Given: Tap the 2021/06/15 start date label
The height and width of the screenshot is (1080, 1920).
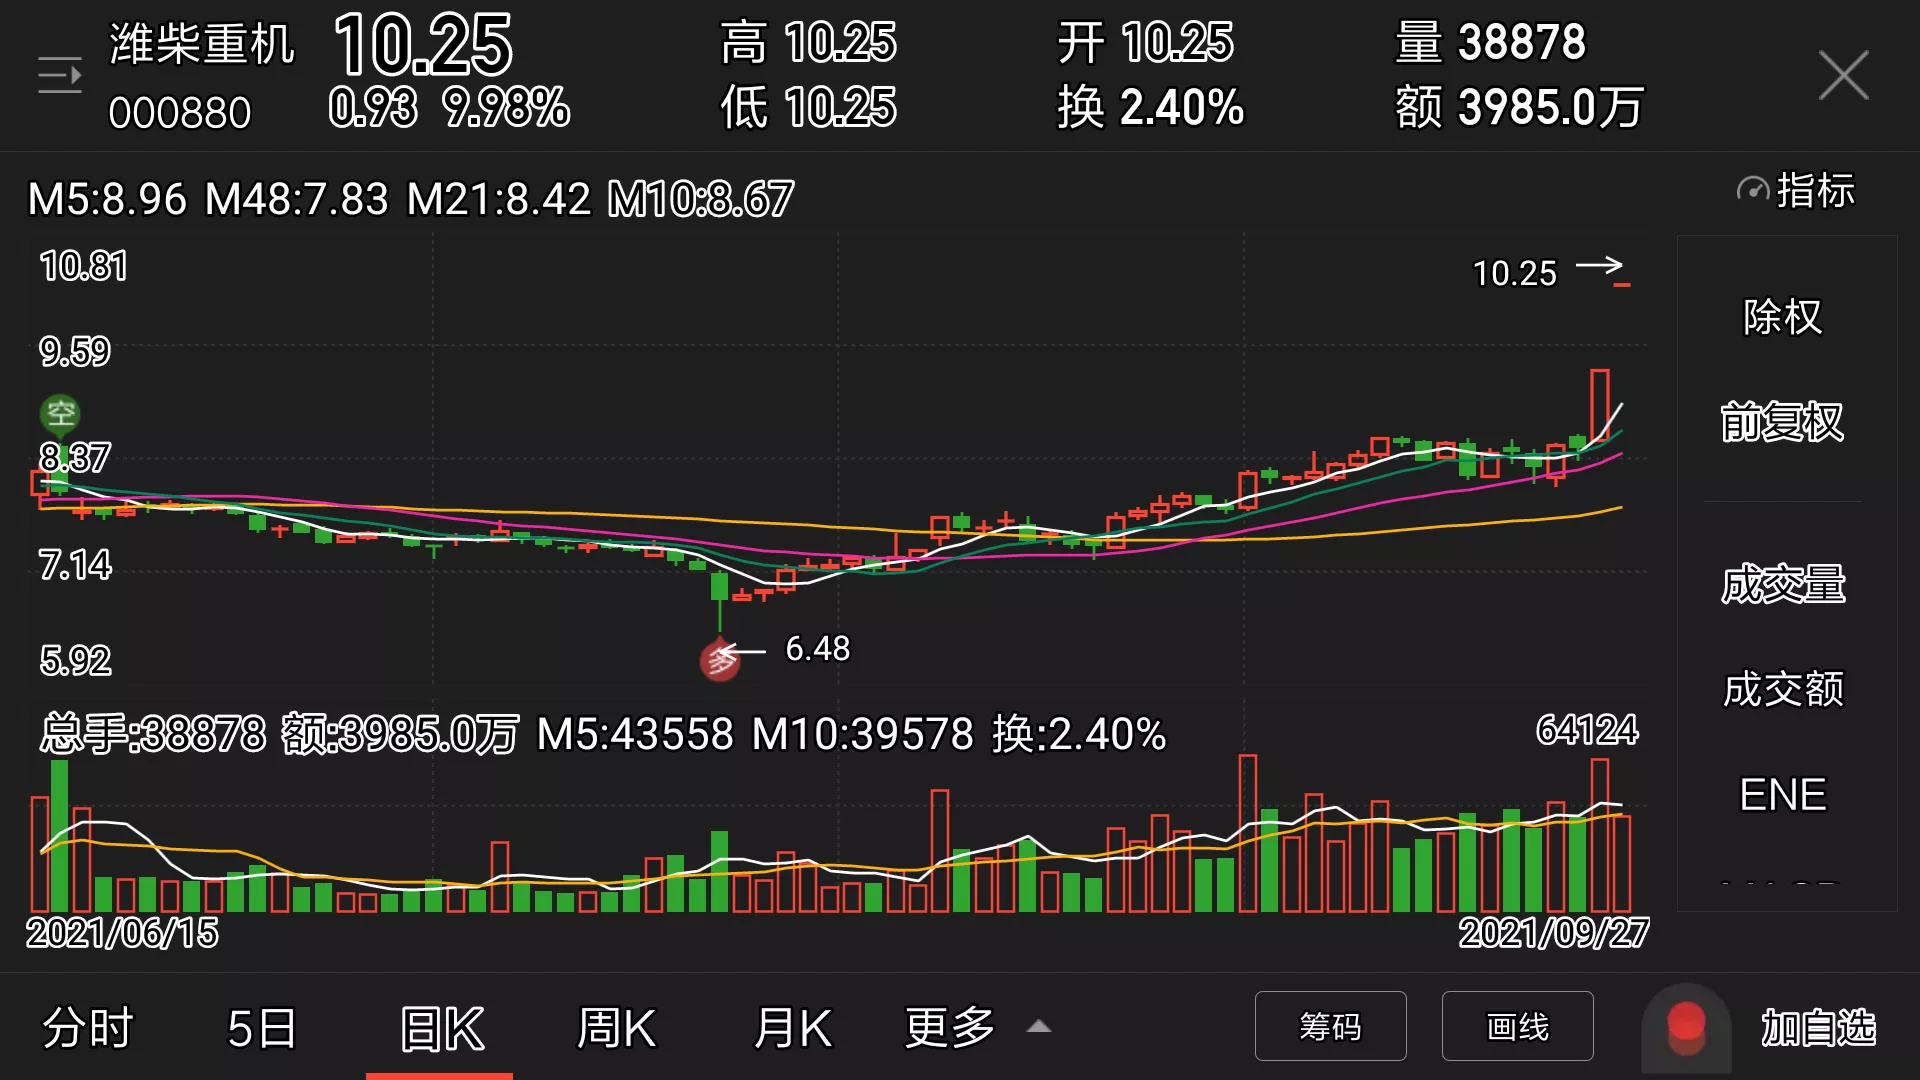Looking at the screenshot, I should pos(122,933).
